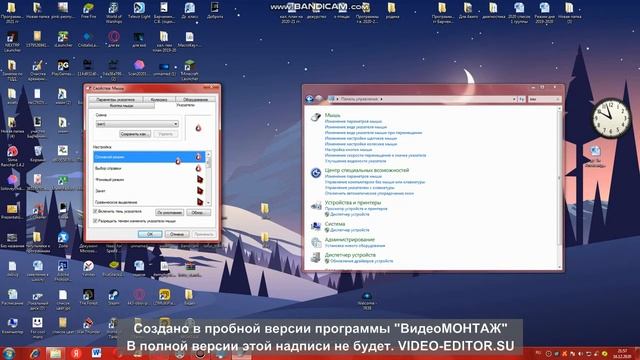Select 'Графическое выделение' pointer row
Image resolution: width=640 pixels, height=360 pixels.
point(149,202)
